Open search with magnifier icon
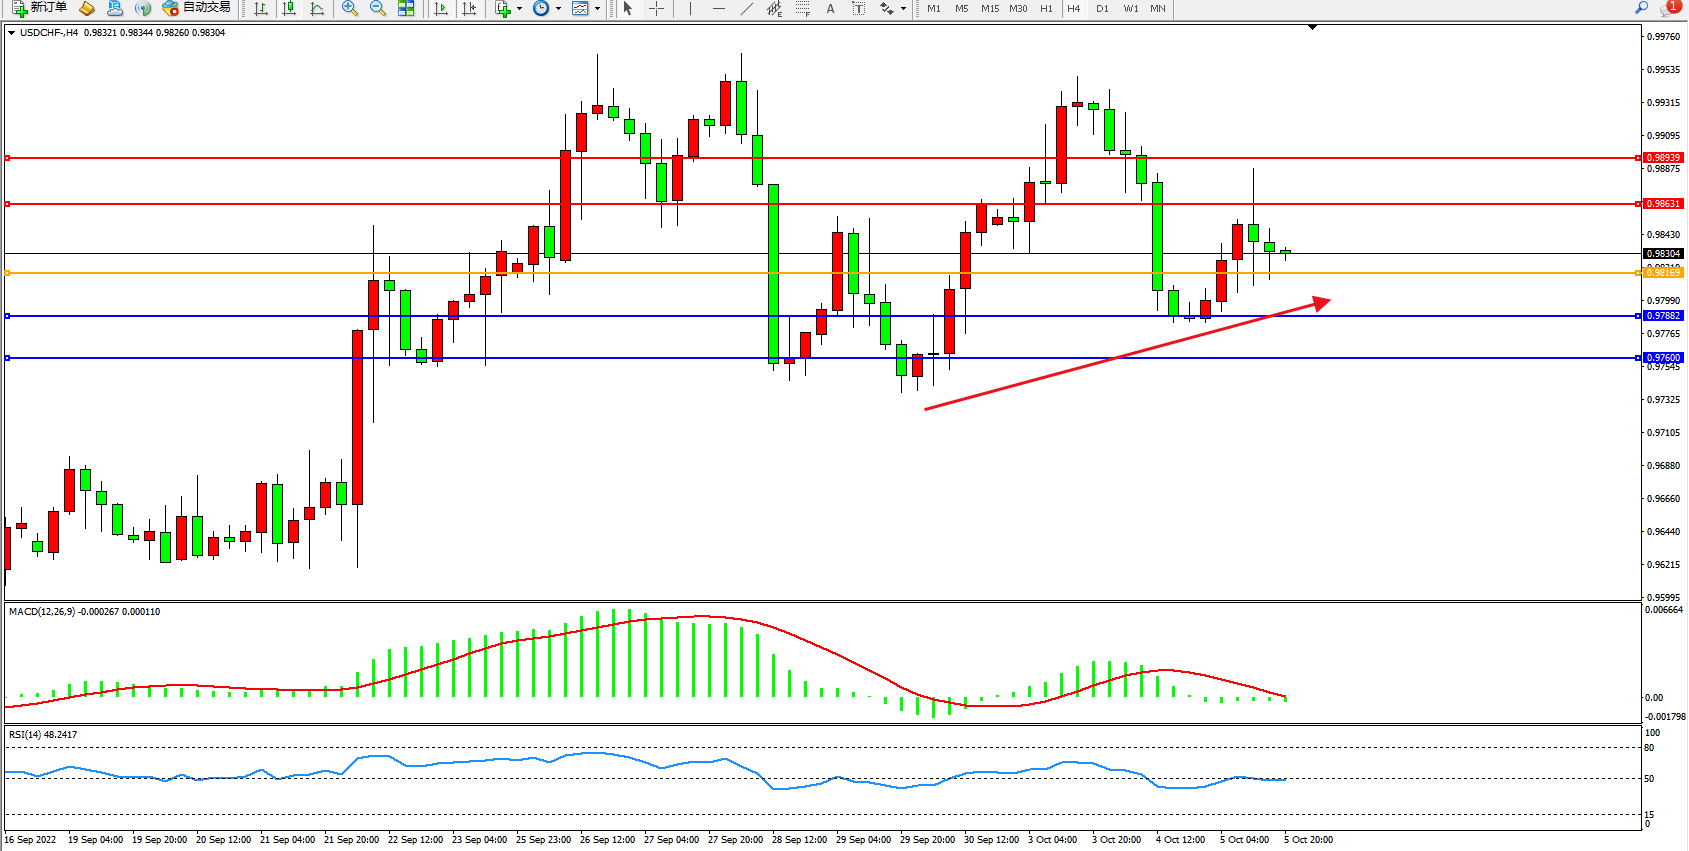Screen dimensions: 1689x851 1641,8
